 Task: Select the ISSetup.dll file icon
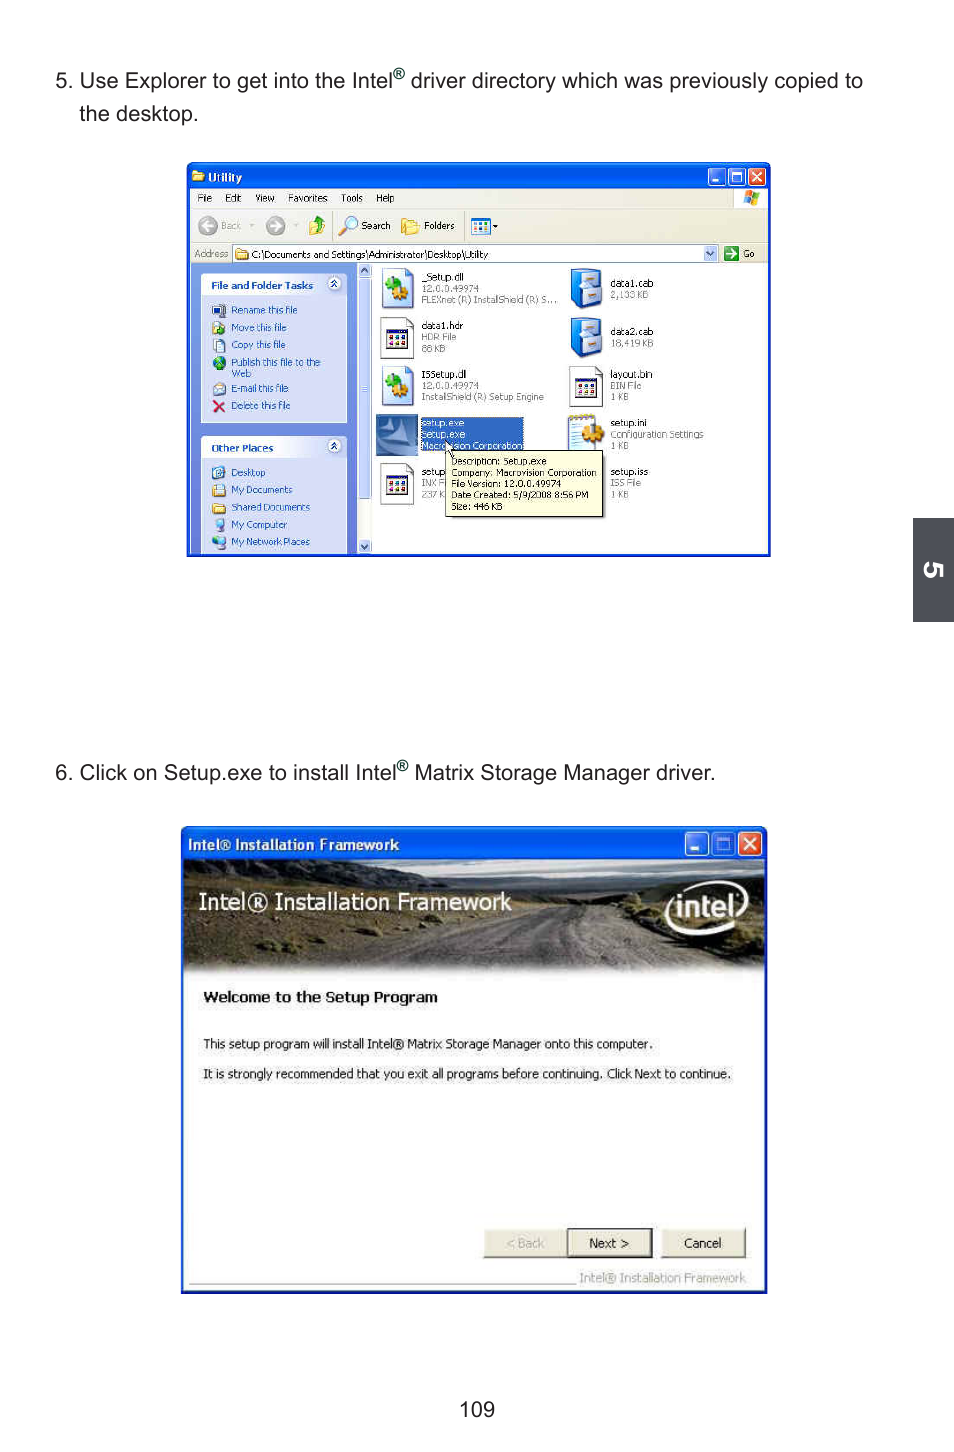point(397,385)
